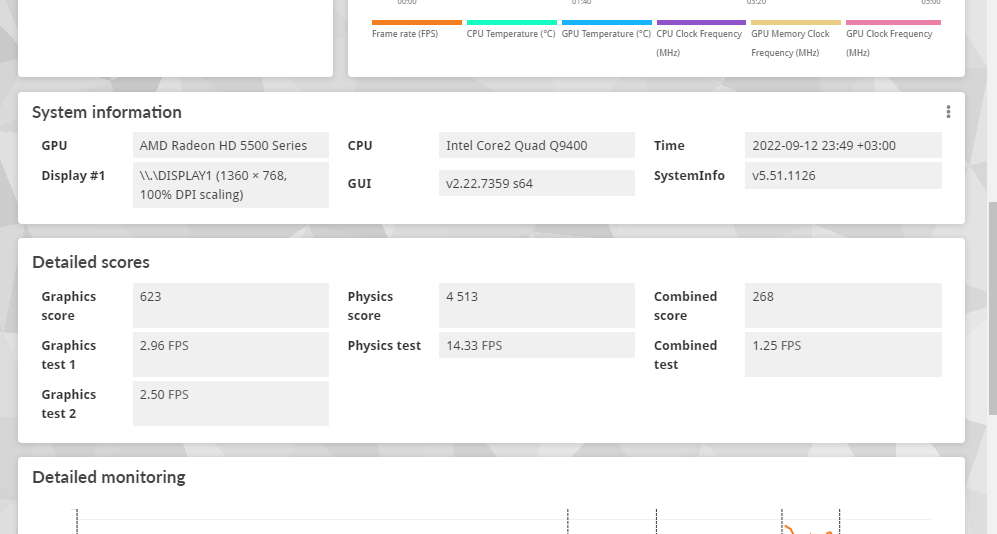Toggle GPU Memory Clock Frequency legend
This screenshot has height=534, width=997.
[x=795, y=39]
